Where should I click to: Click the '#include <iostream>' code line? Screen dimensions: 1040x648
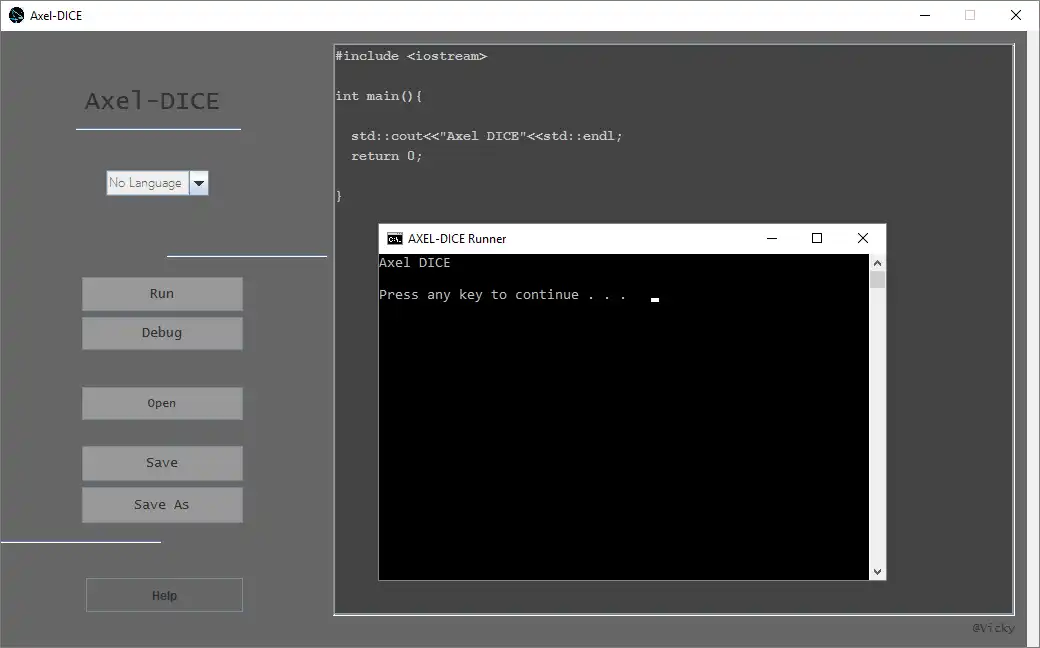point(411,56)
